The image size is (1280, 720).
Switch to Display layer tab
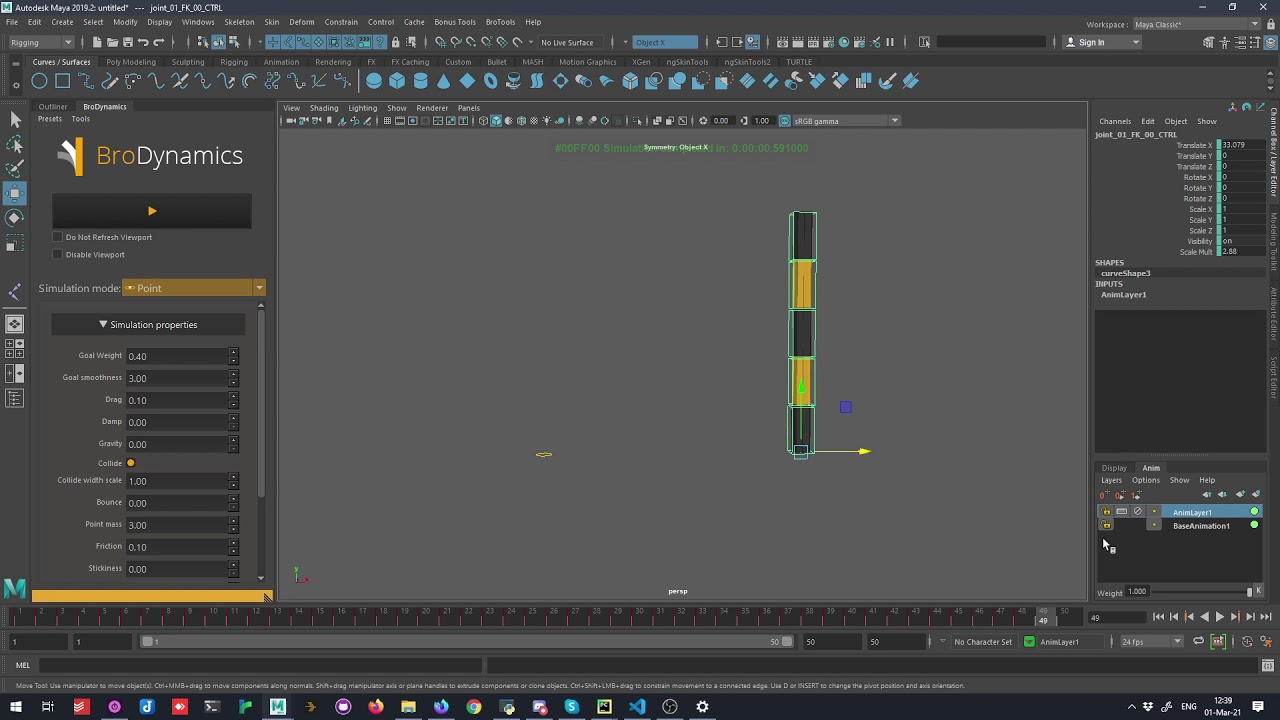pyautogui.click(x=1114, y=468)
